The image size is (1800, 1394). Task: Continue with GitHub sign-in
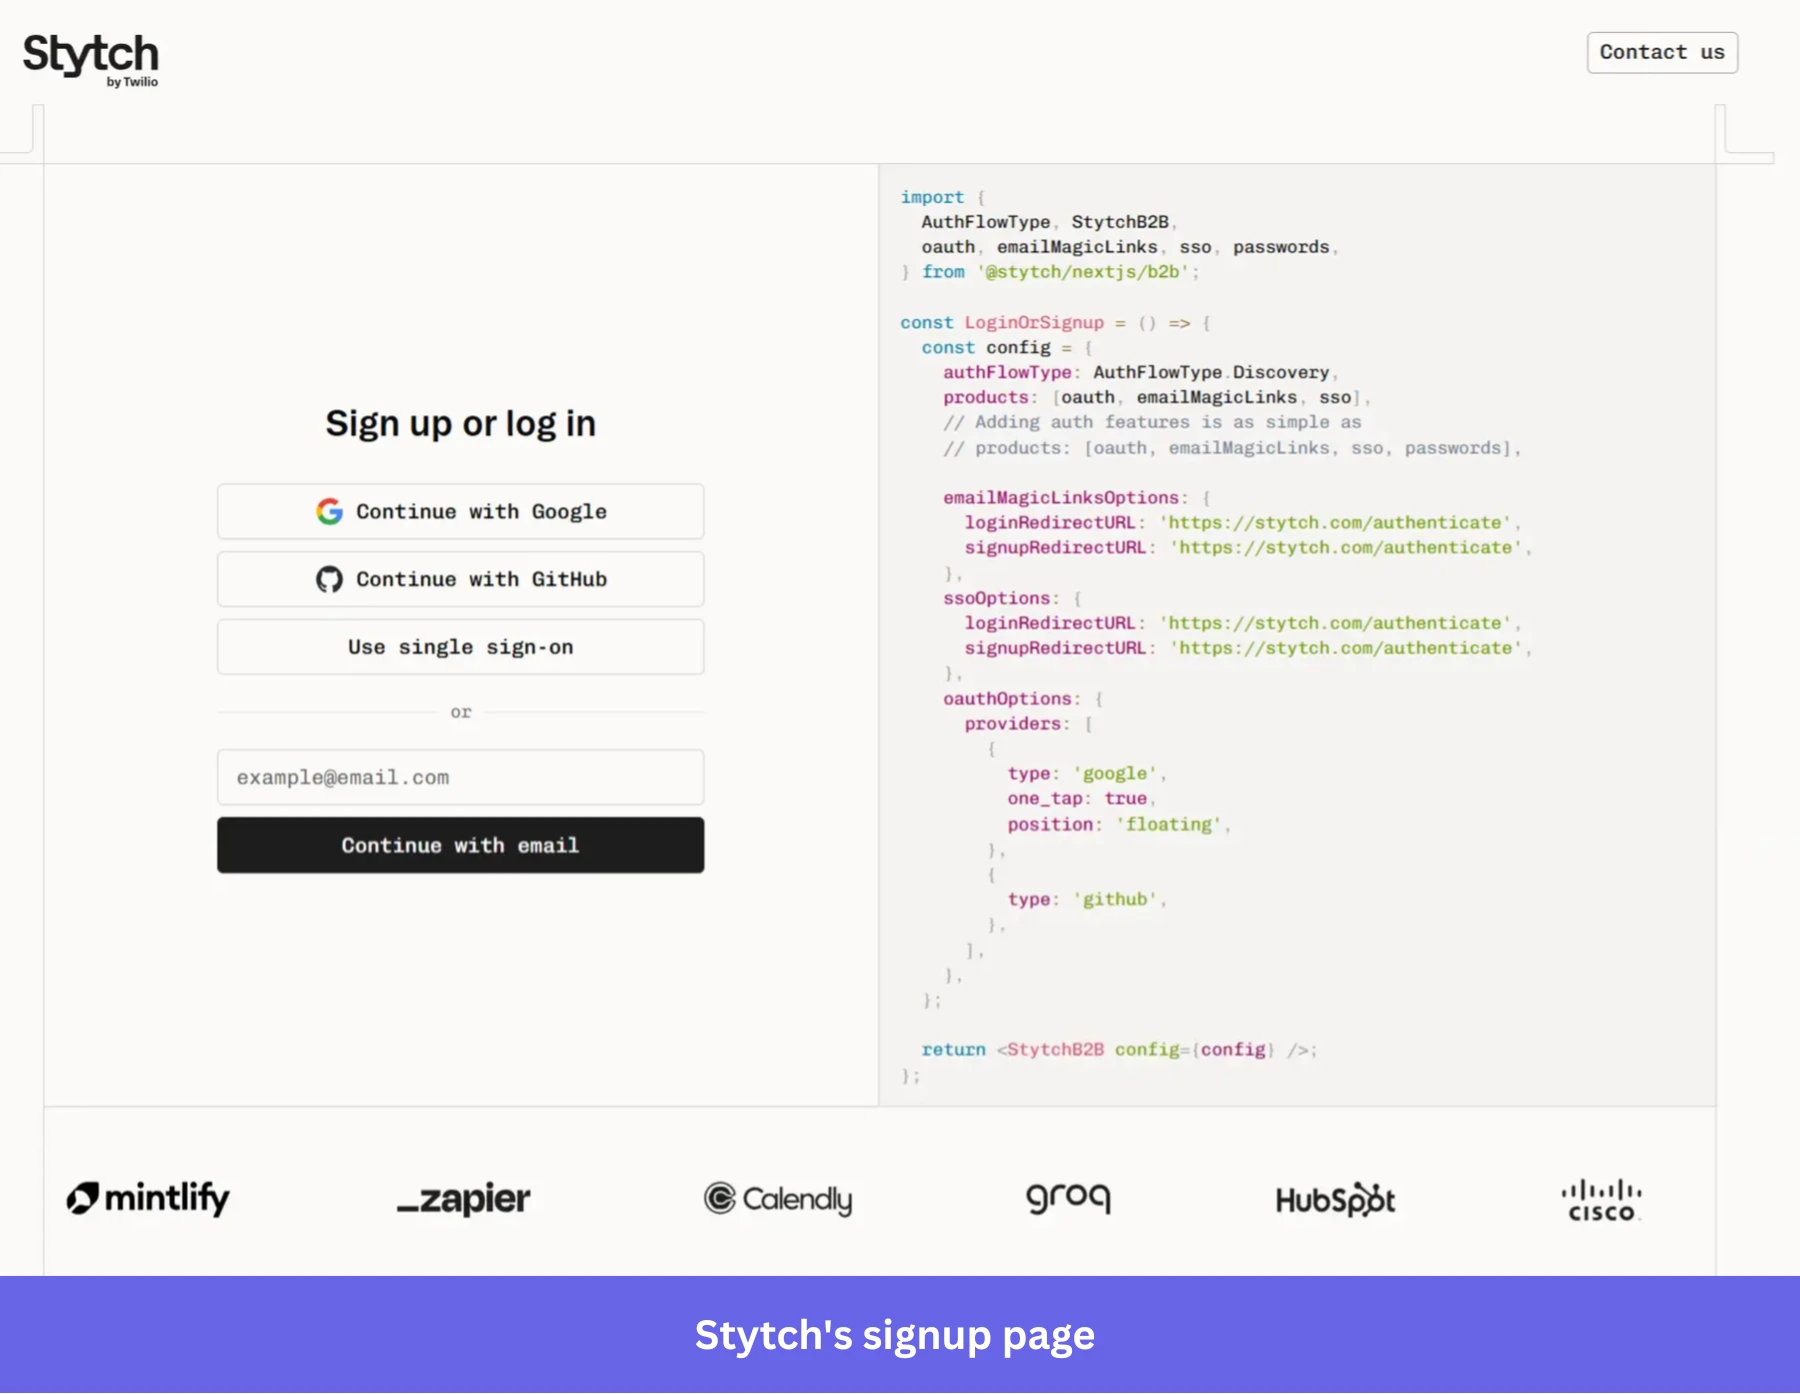coord(460,580)
